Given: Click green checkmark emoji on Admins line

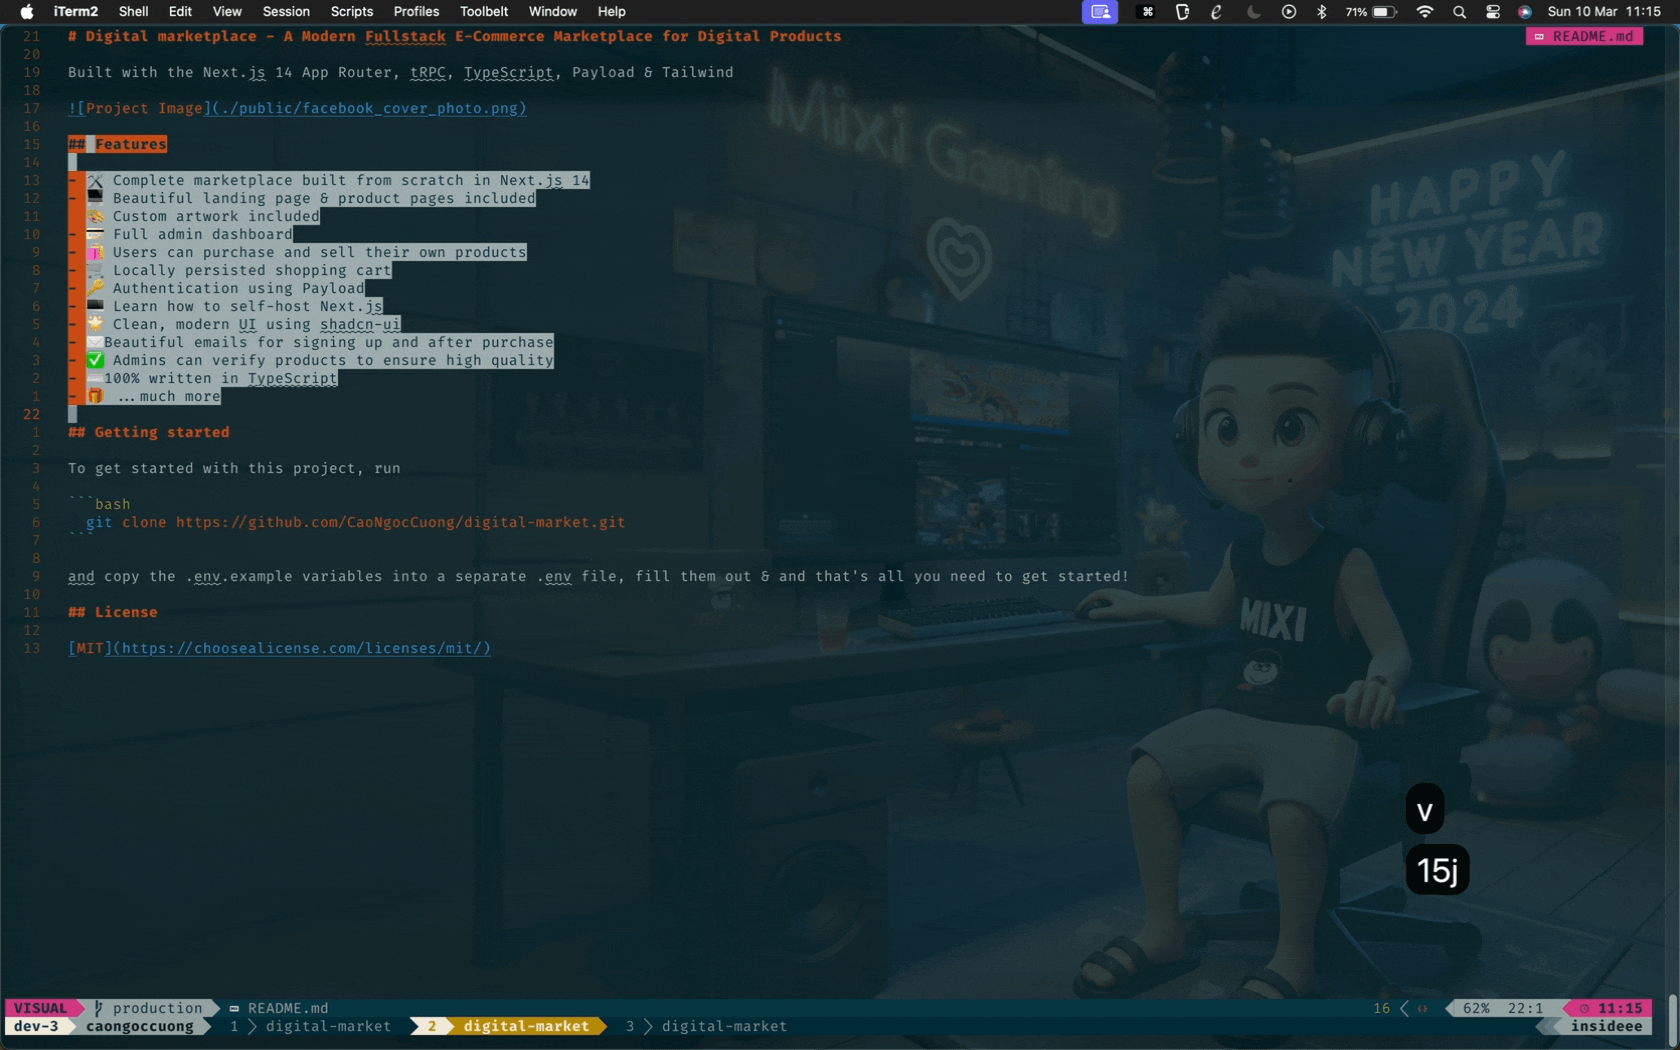Looking at the screenshot, I should pos(95,360).
